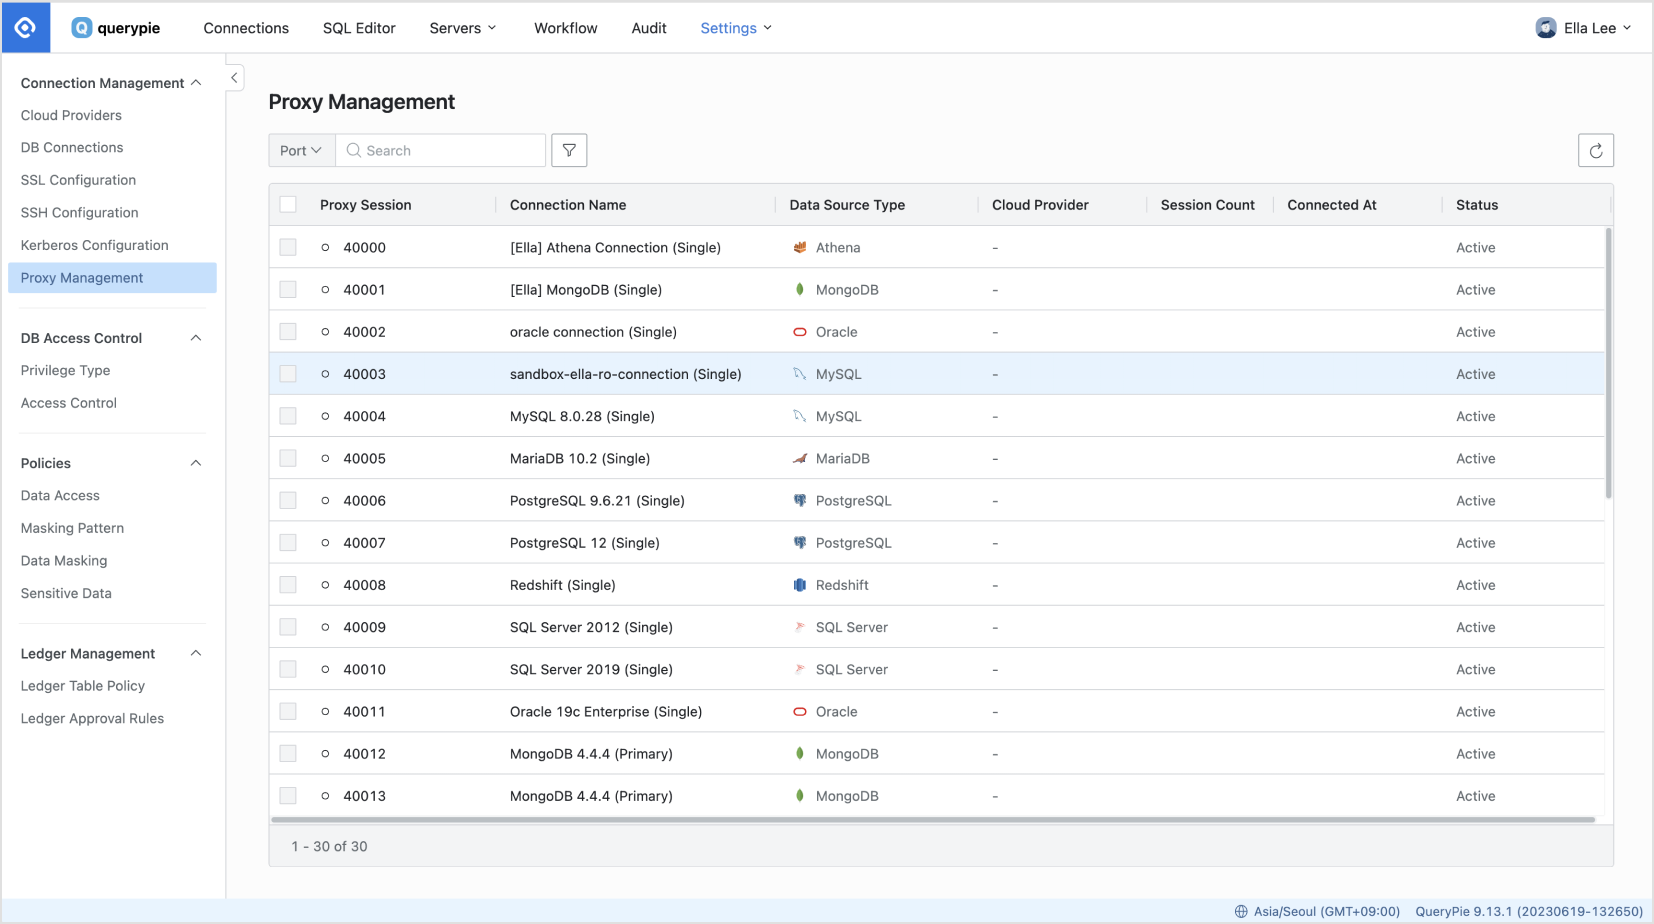Click the globe timezone icon in status bar
This screenshot has height=924, width=1654.
coord(1241,911)
